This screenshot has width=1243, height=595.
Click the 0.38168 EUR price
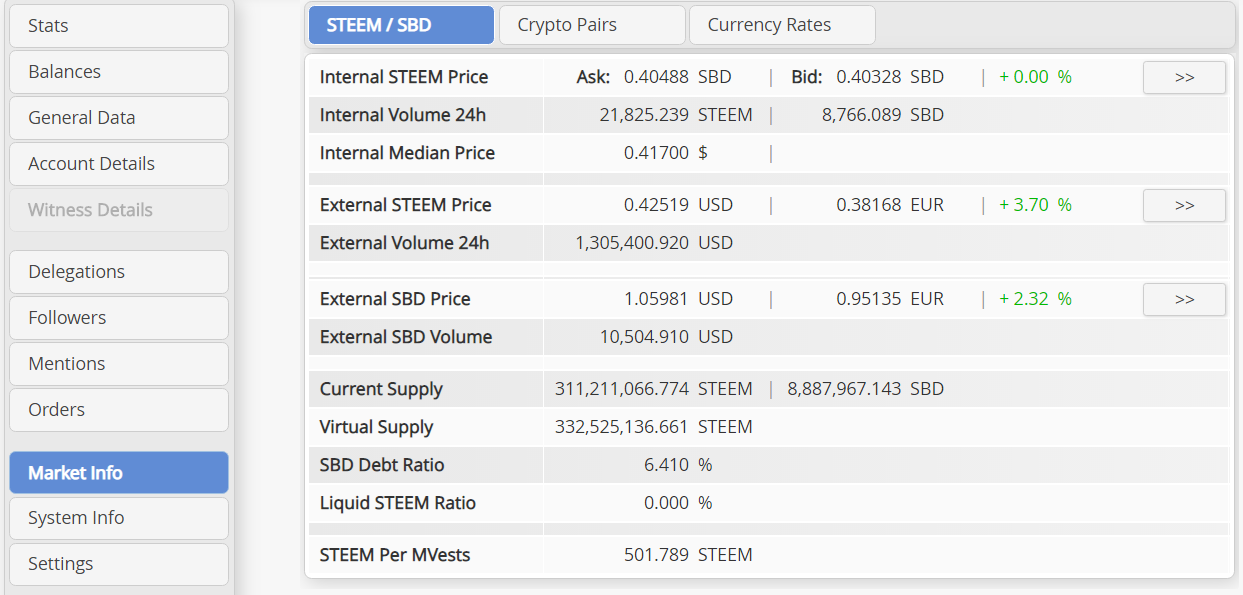[890, 205]
